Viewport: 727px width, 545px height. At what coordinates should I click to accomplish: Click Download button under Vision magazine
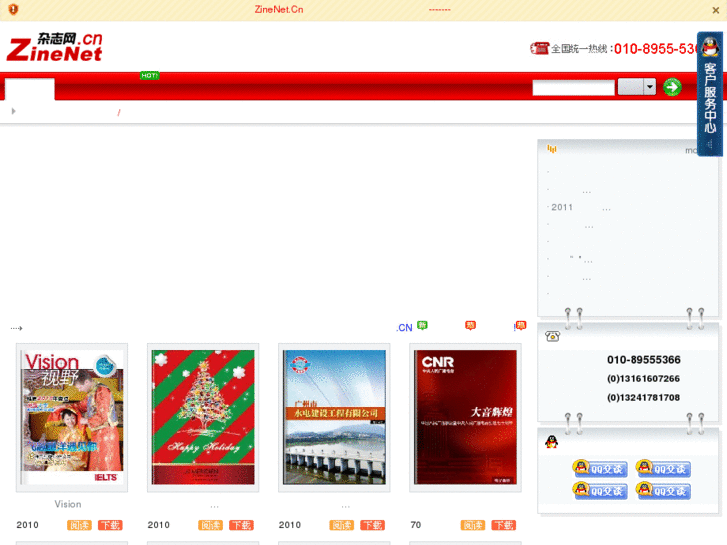point(110,525)
